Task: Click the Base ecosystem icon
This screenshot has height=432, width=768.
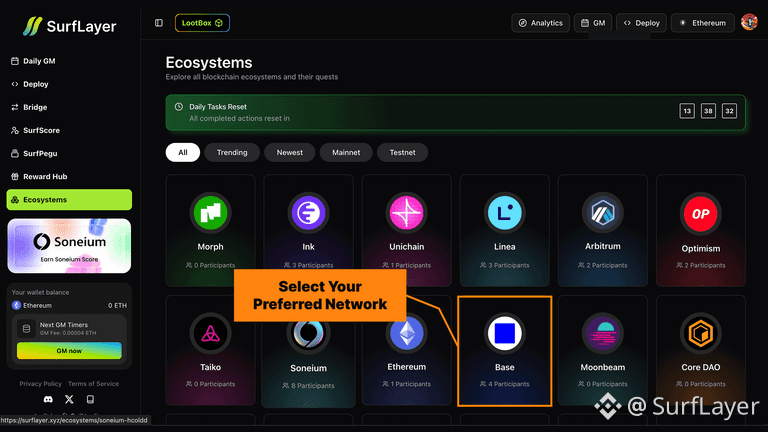Action: 504,334
